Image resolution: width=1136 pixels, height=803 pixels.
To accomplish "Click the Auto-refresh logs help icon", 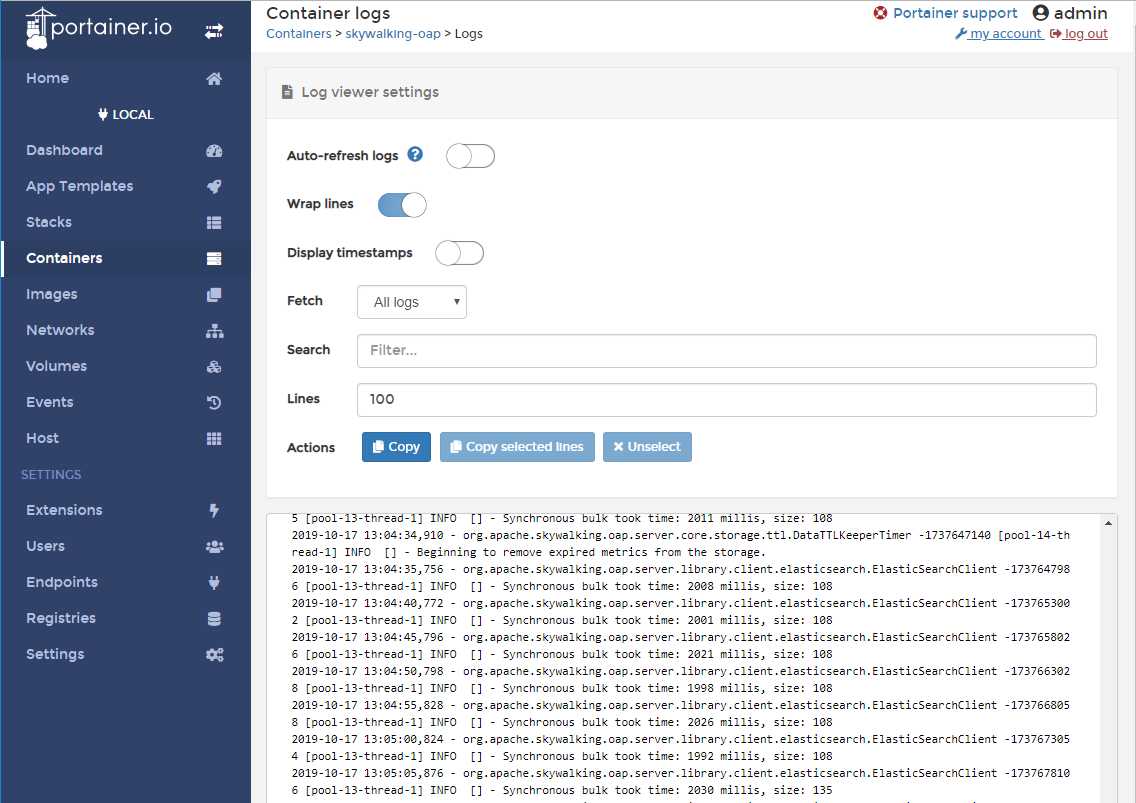I will pos(414,154).
